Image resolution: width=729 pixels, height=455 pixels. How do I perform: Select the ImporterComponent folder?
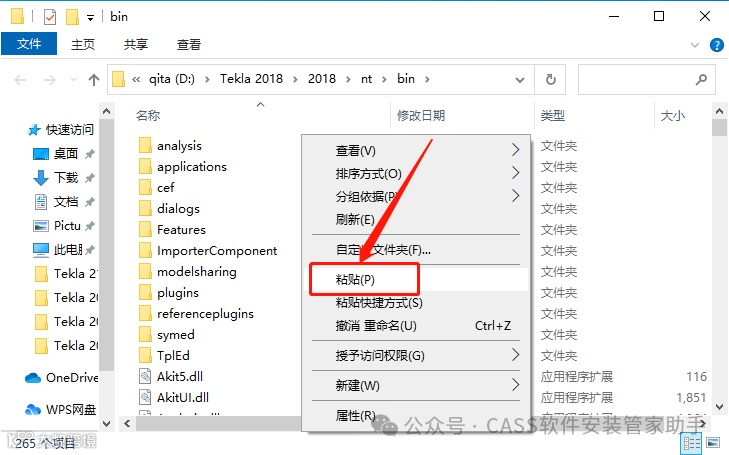[217, 251]
